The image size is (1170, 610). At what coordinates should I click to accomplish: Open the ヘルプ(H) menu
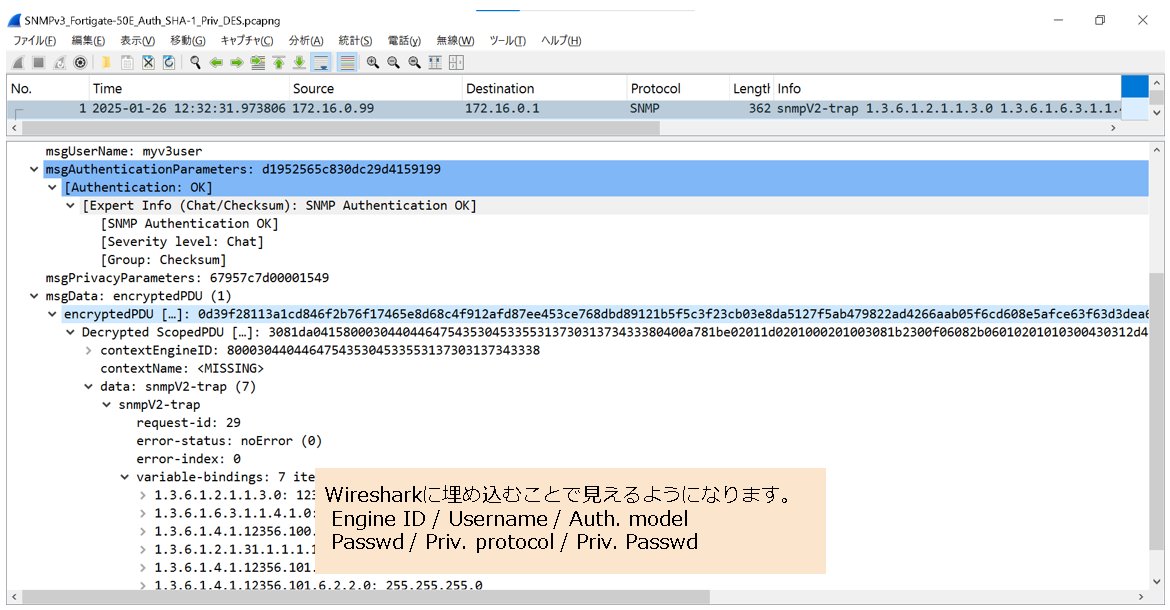[x=561, y=41]
